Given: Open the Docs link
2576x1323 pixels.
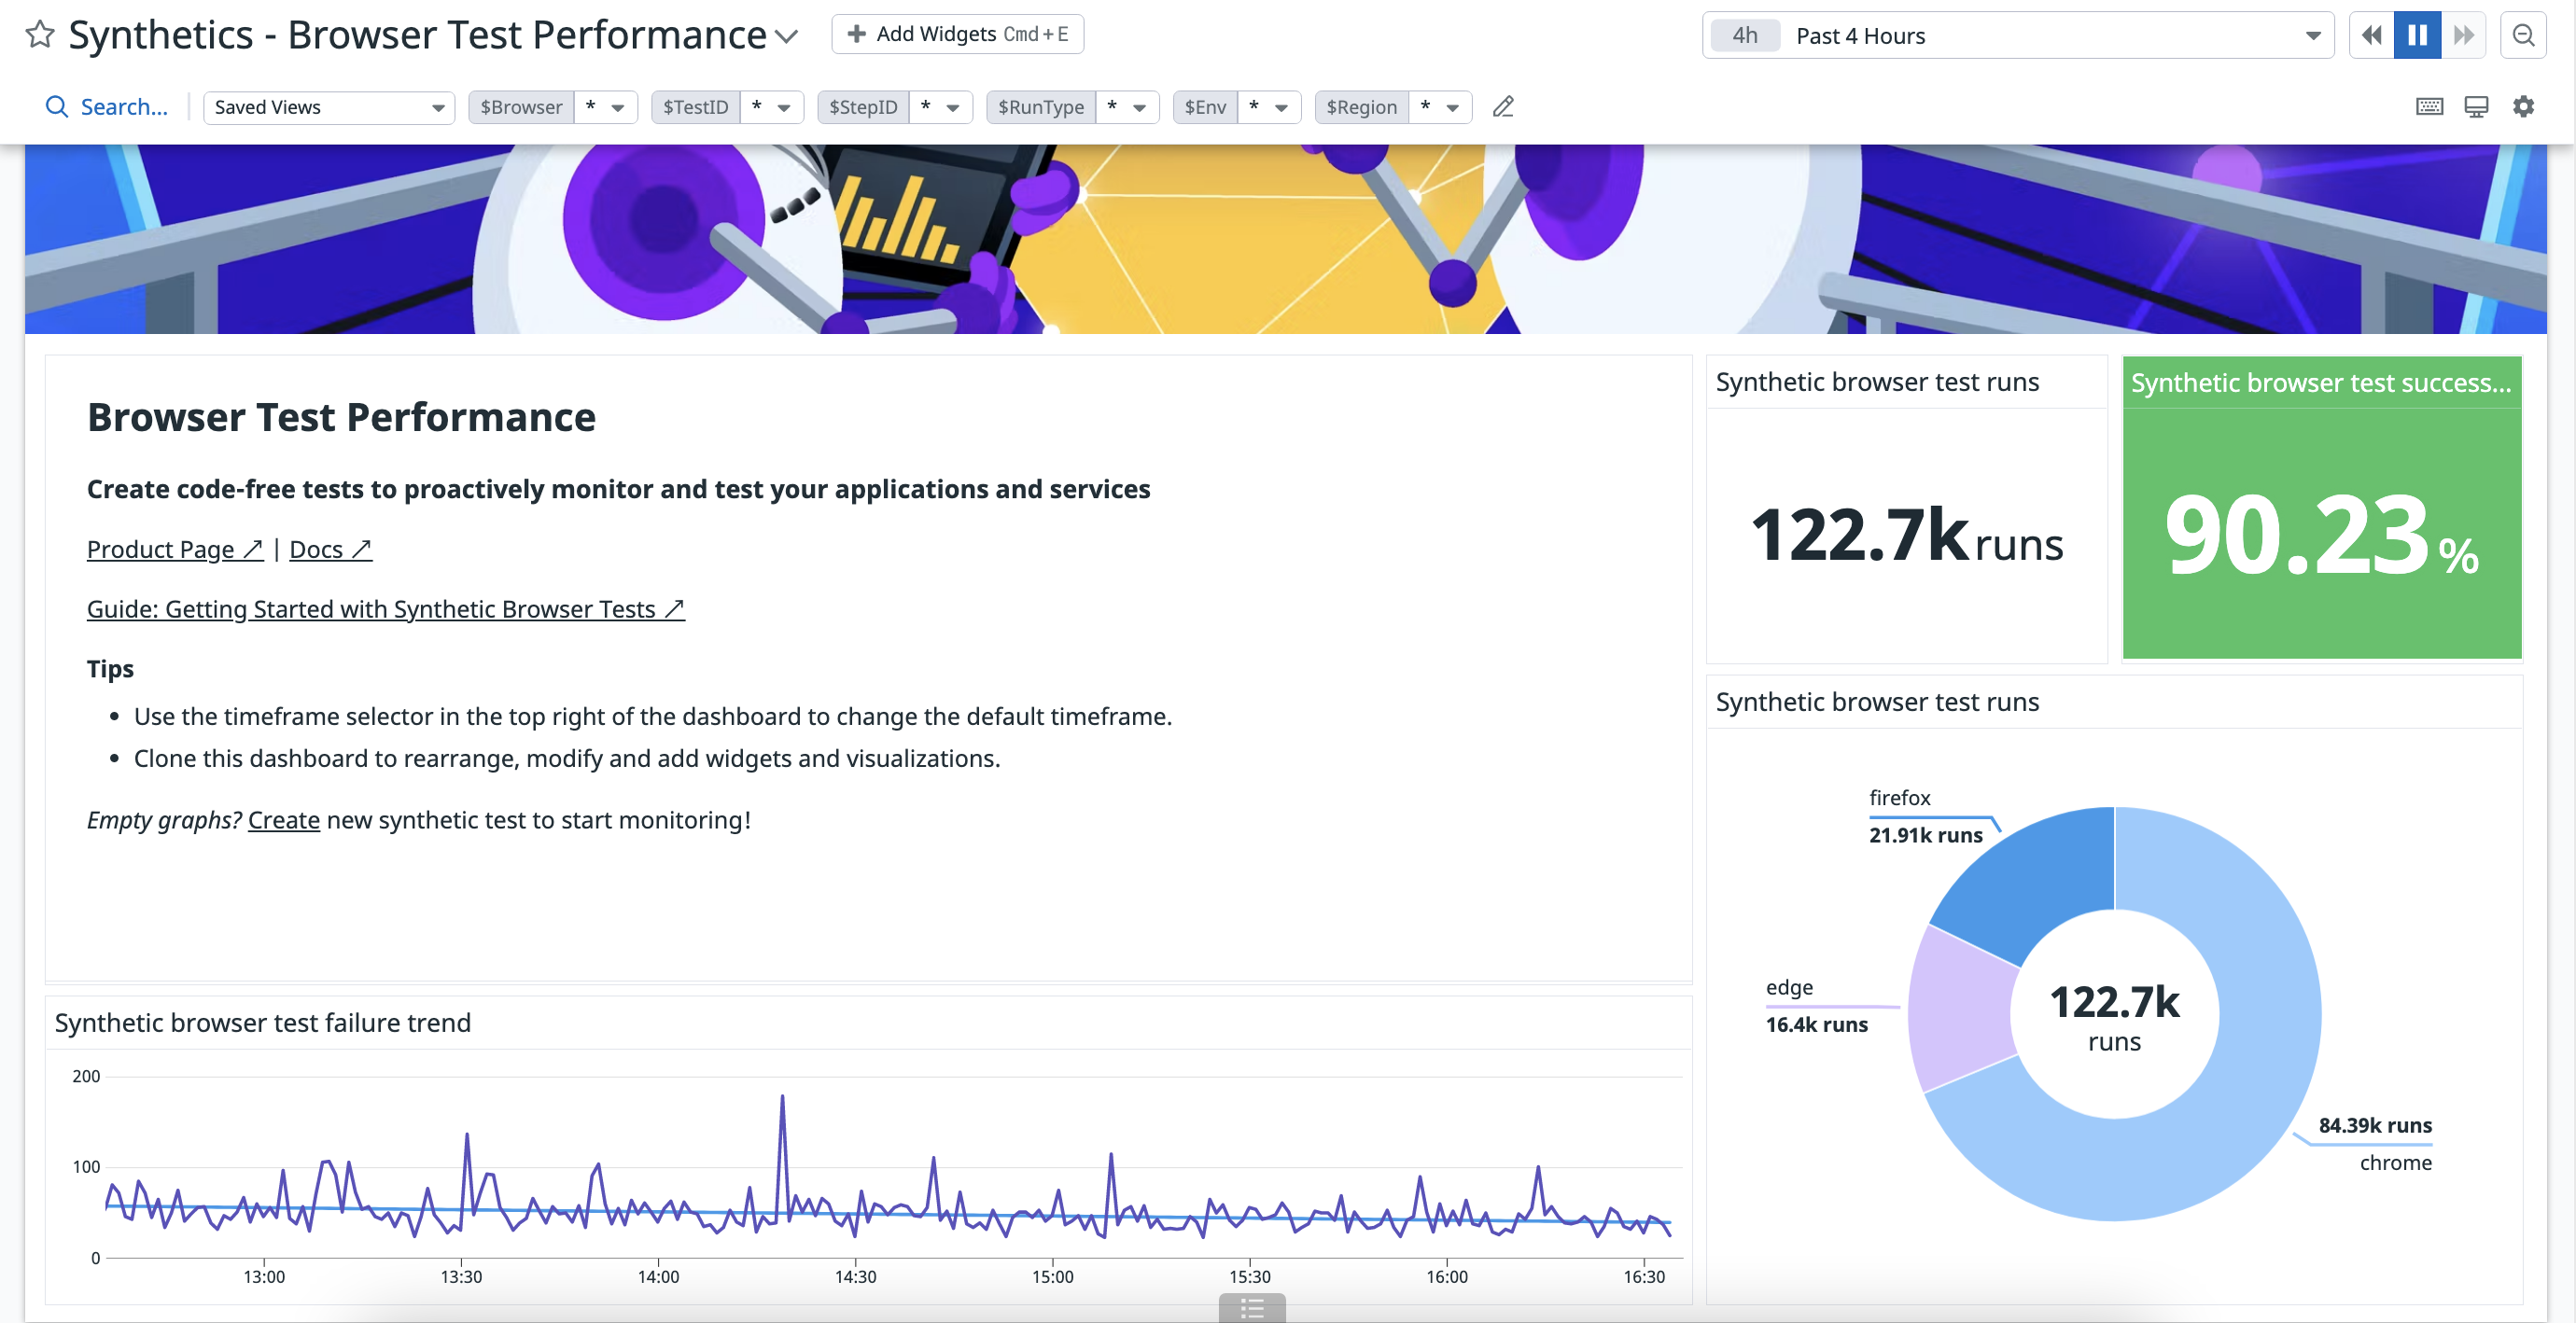Looking at the screenshot, I should click(x=330, y=549).
